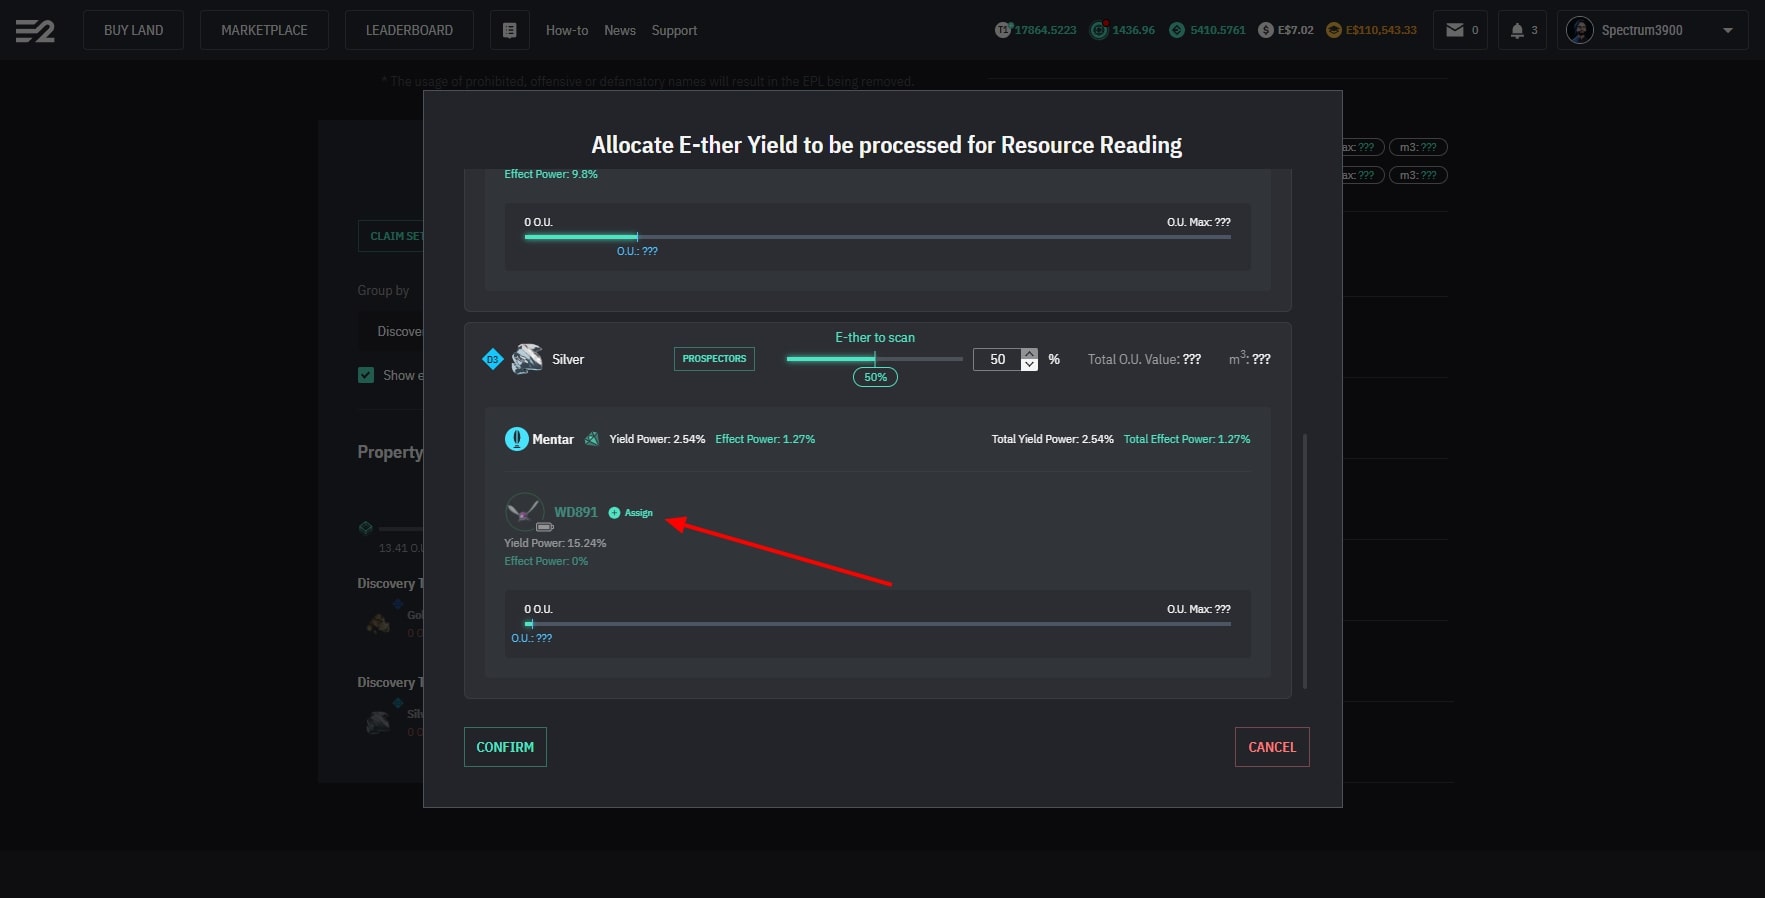This screenshot has height=898, width=1765.
Task: Open the Marketplace menu item
Action: click(x=264, y=30)
